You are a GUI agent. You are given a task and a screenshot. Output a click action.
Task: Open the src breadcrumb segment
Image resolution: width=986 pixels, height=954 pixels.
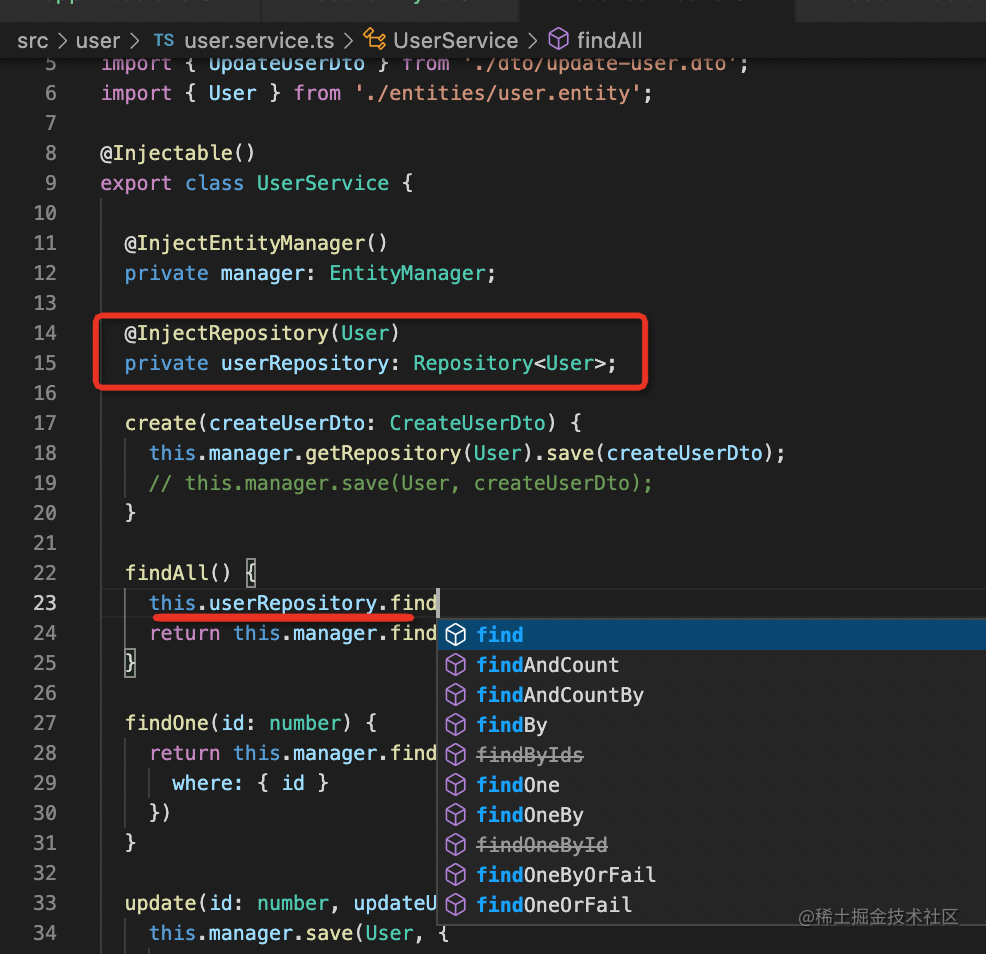pos(34,41)
